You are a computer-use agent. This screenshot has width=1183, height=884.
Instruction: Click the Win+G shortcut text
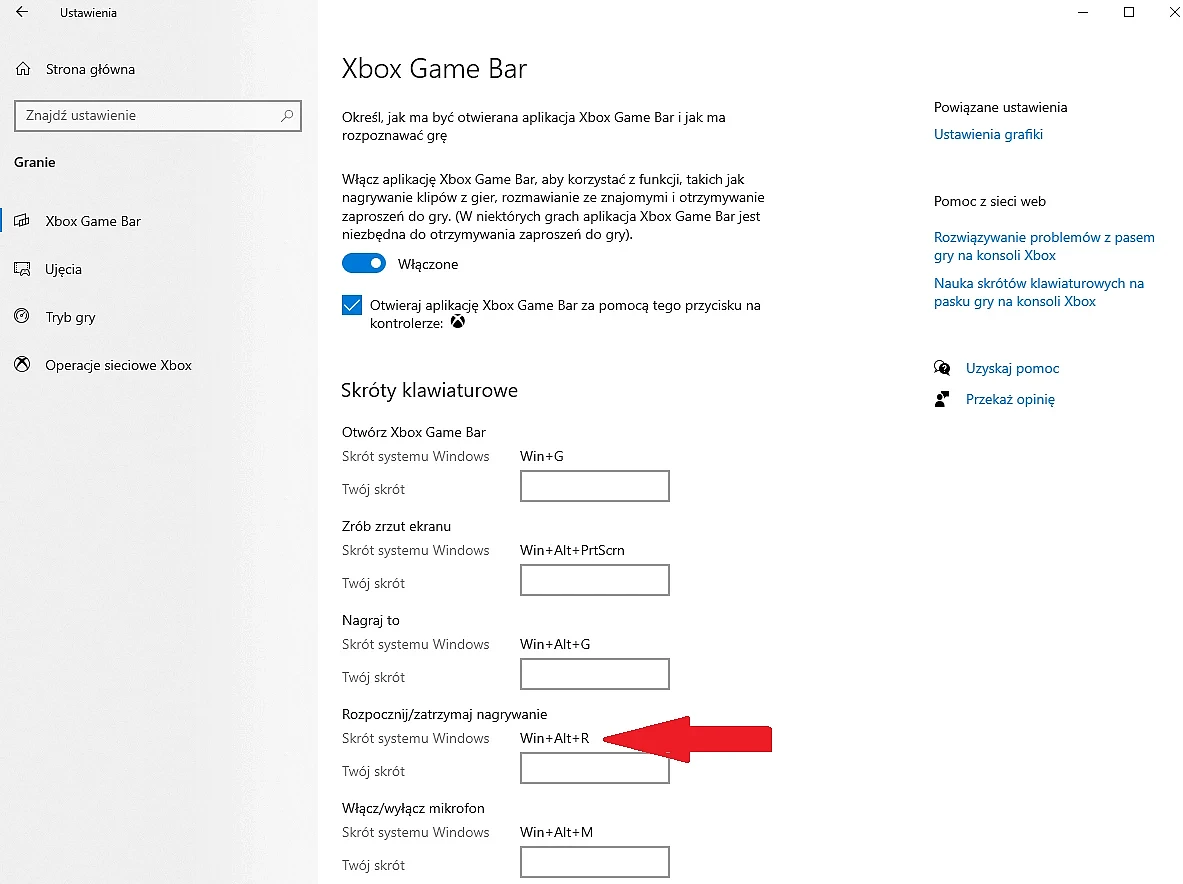[542, 456]
